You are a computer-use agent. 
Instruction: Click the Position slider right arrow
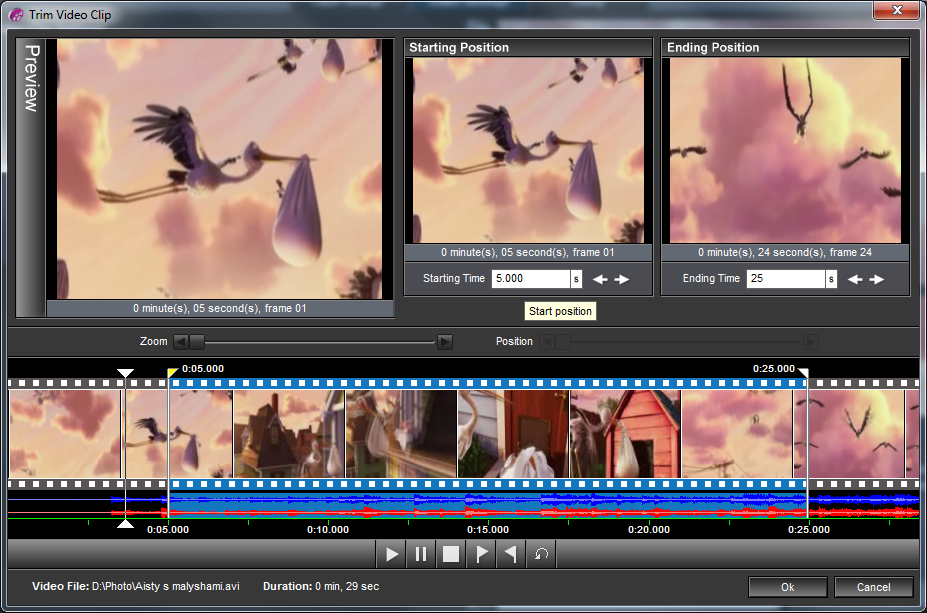[811, 342]
